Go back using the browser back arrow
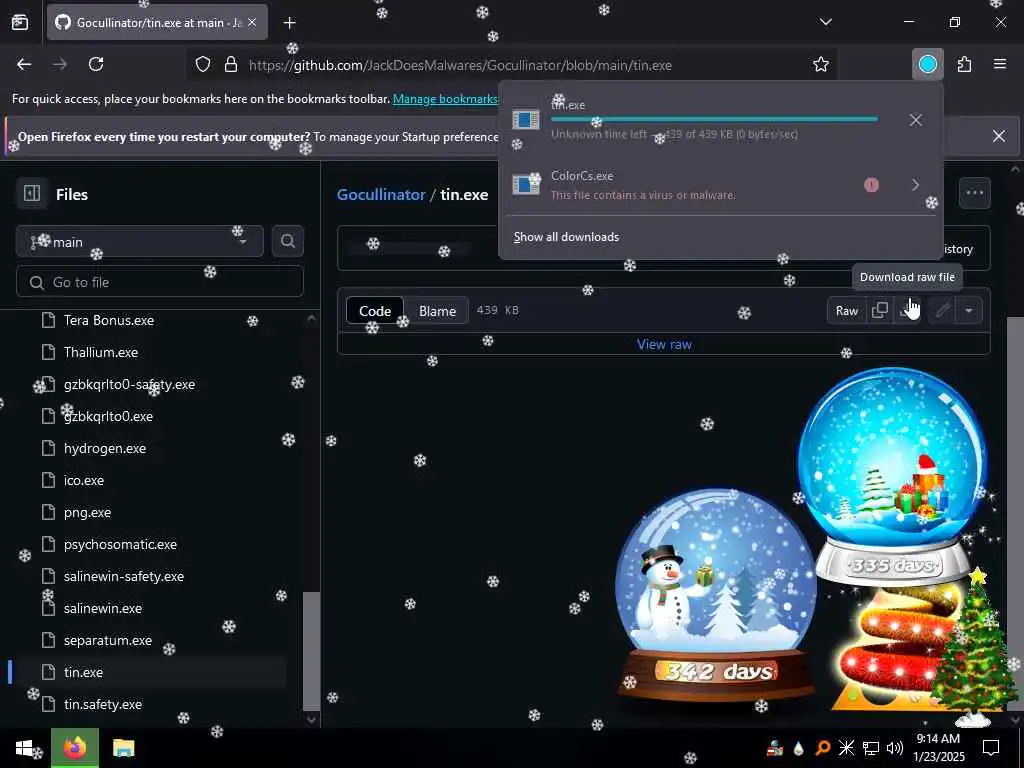 tap(24, 64)
